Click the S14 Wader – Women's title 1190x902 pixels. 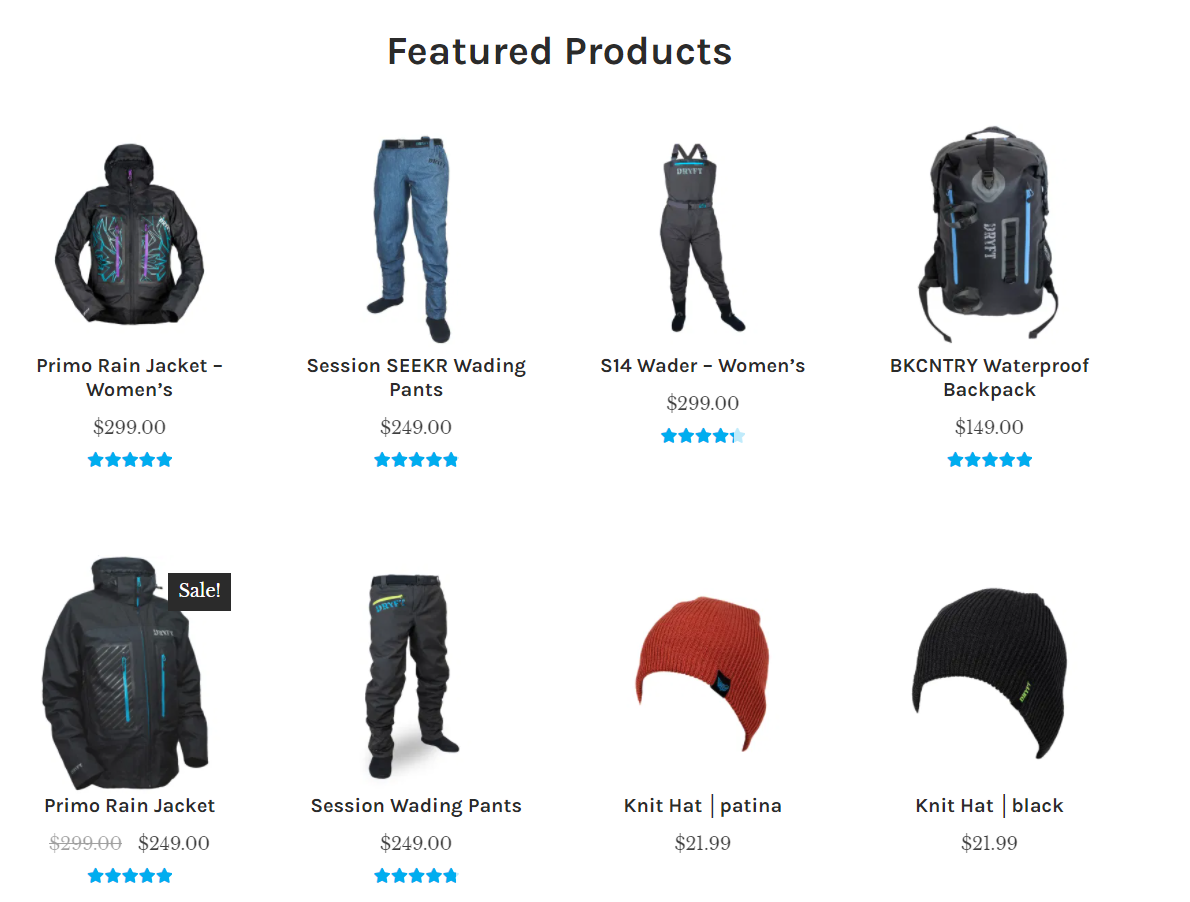pyautogui.click(x=702, y=366)
